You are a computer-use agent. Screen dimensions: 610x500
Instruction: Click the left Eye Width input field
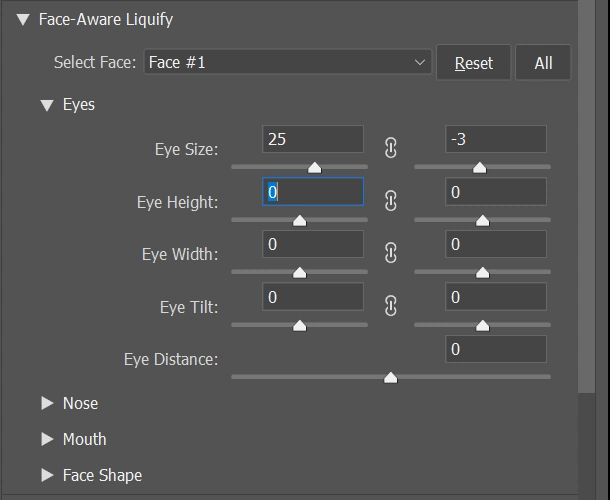coord(313,244)
